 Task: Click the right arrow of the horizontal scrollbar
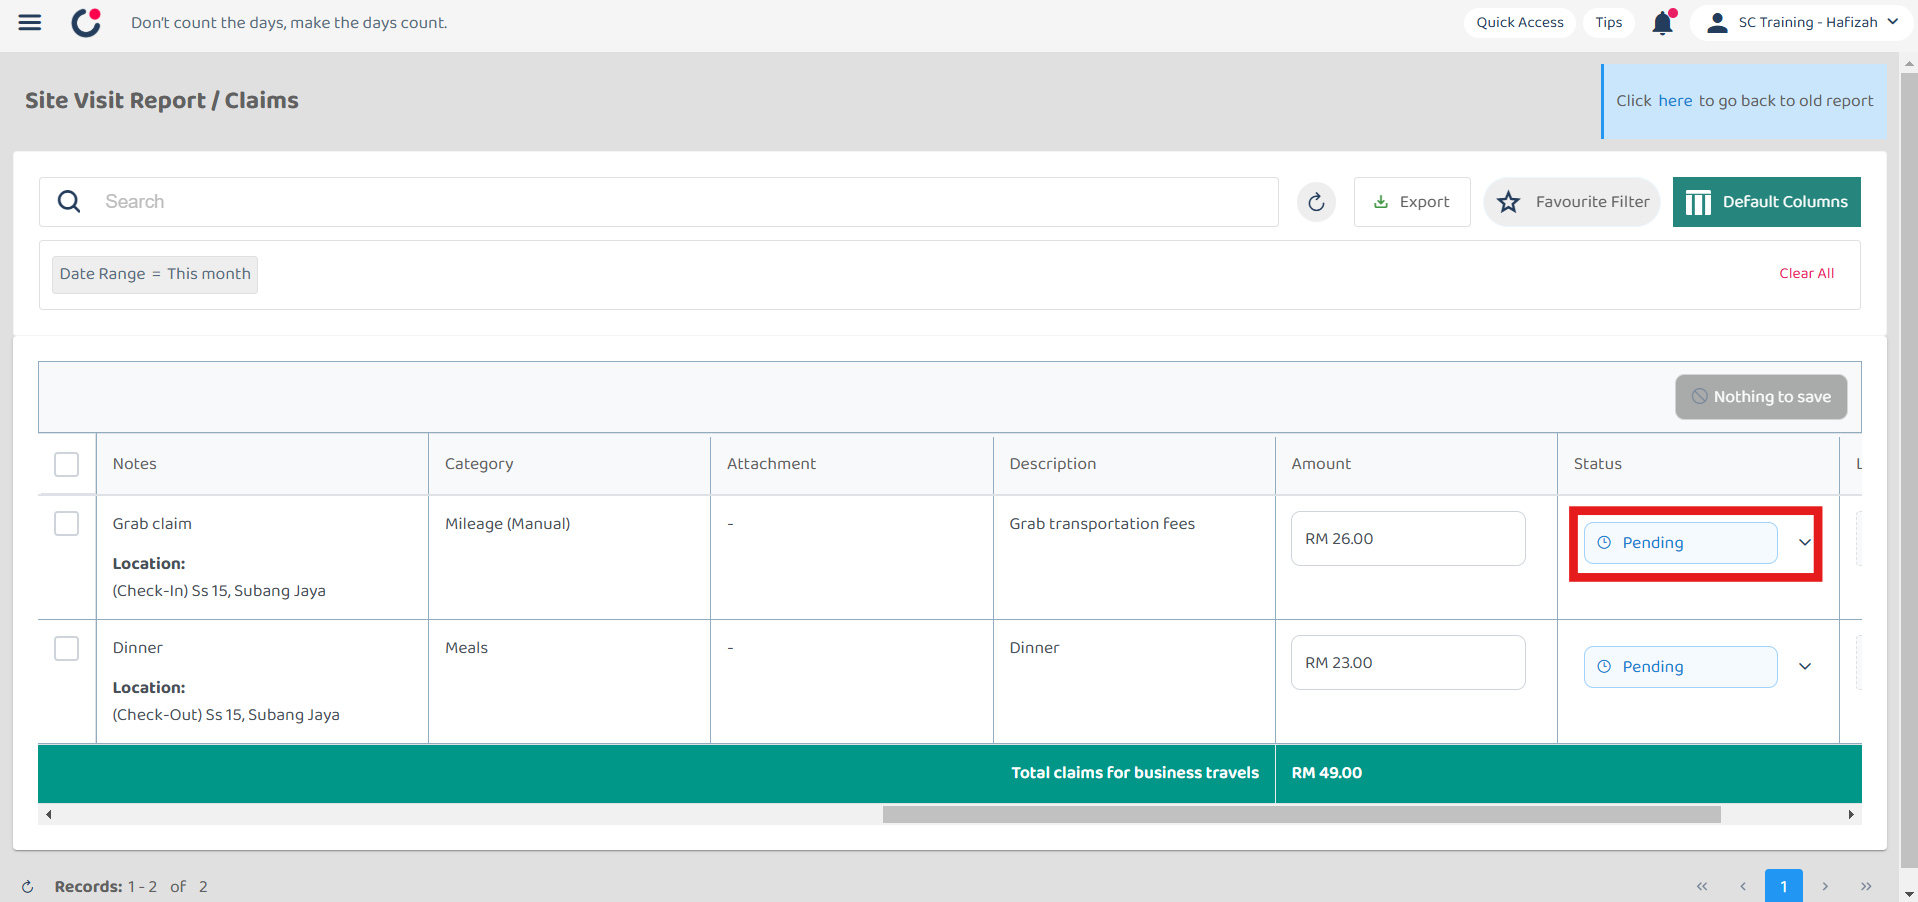click(1851, 815)
